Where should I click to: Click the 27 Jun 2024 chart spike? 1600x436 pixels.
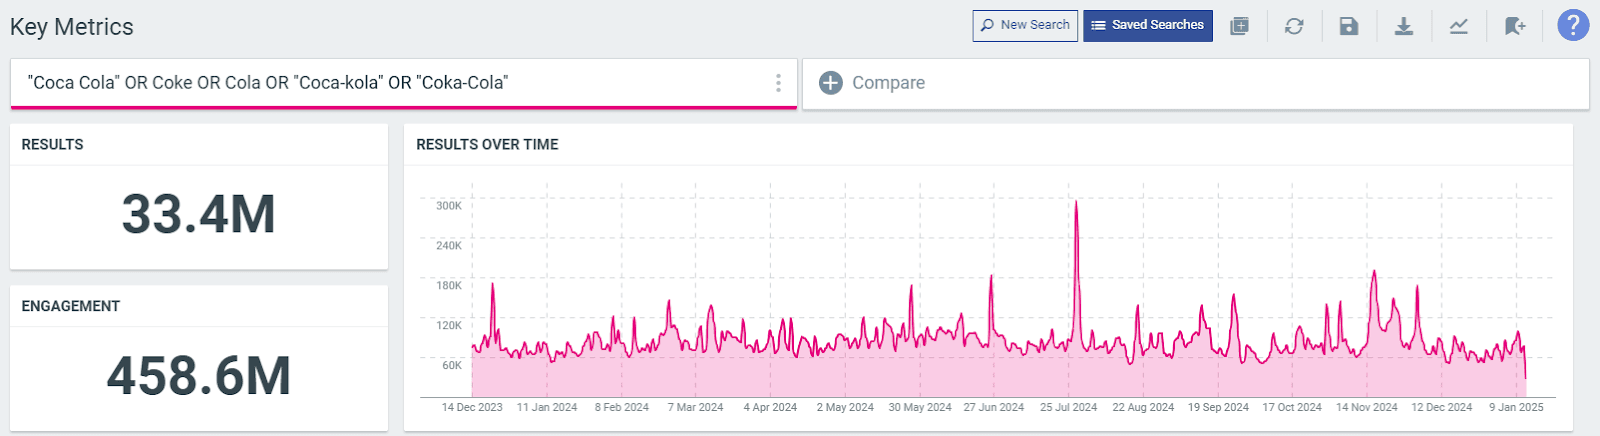[x=991, y=277]
